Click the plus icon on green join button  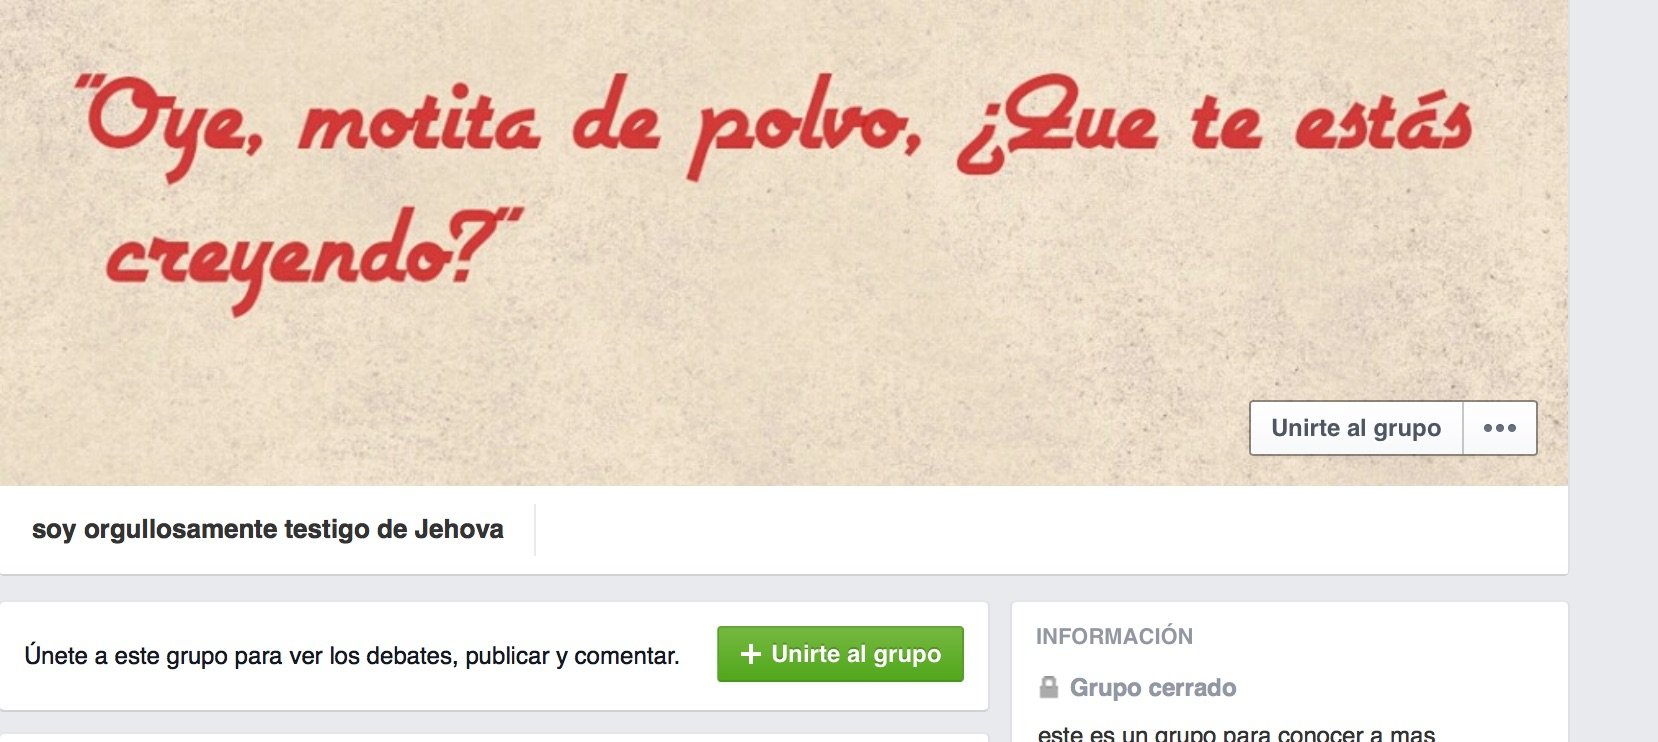click(x=751, y=654)
